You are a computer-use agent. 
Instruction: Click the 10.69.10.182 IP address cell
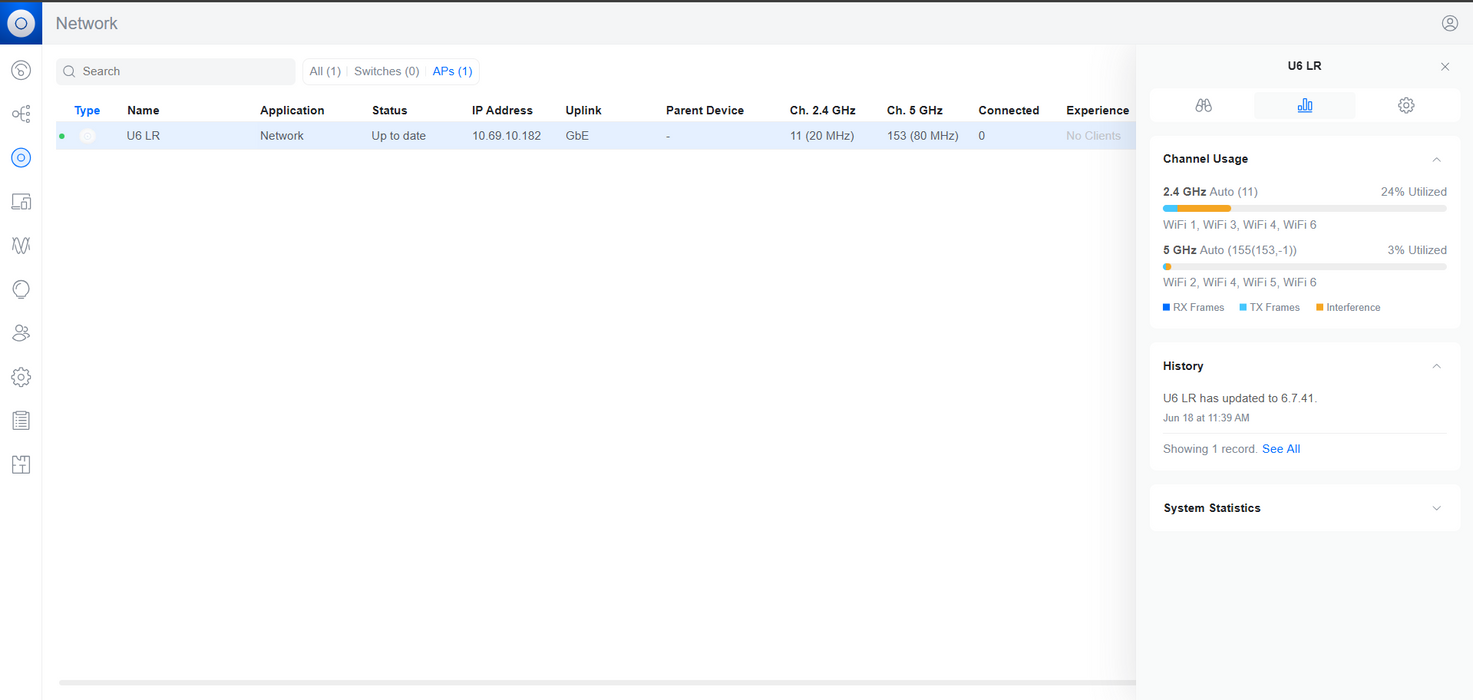[506, 136]
